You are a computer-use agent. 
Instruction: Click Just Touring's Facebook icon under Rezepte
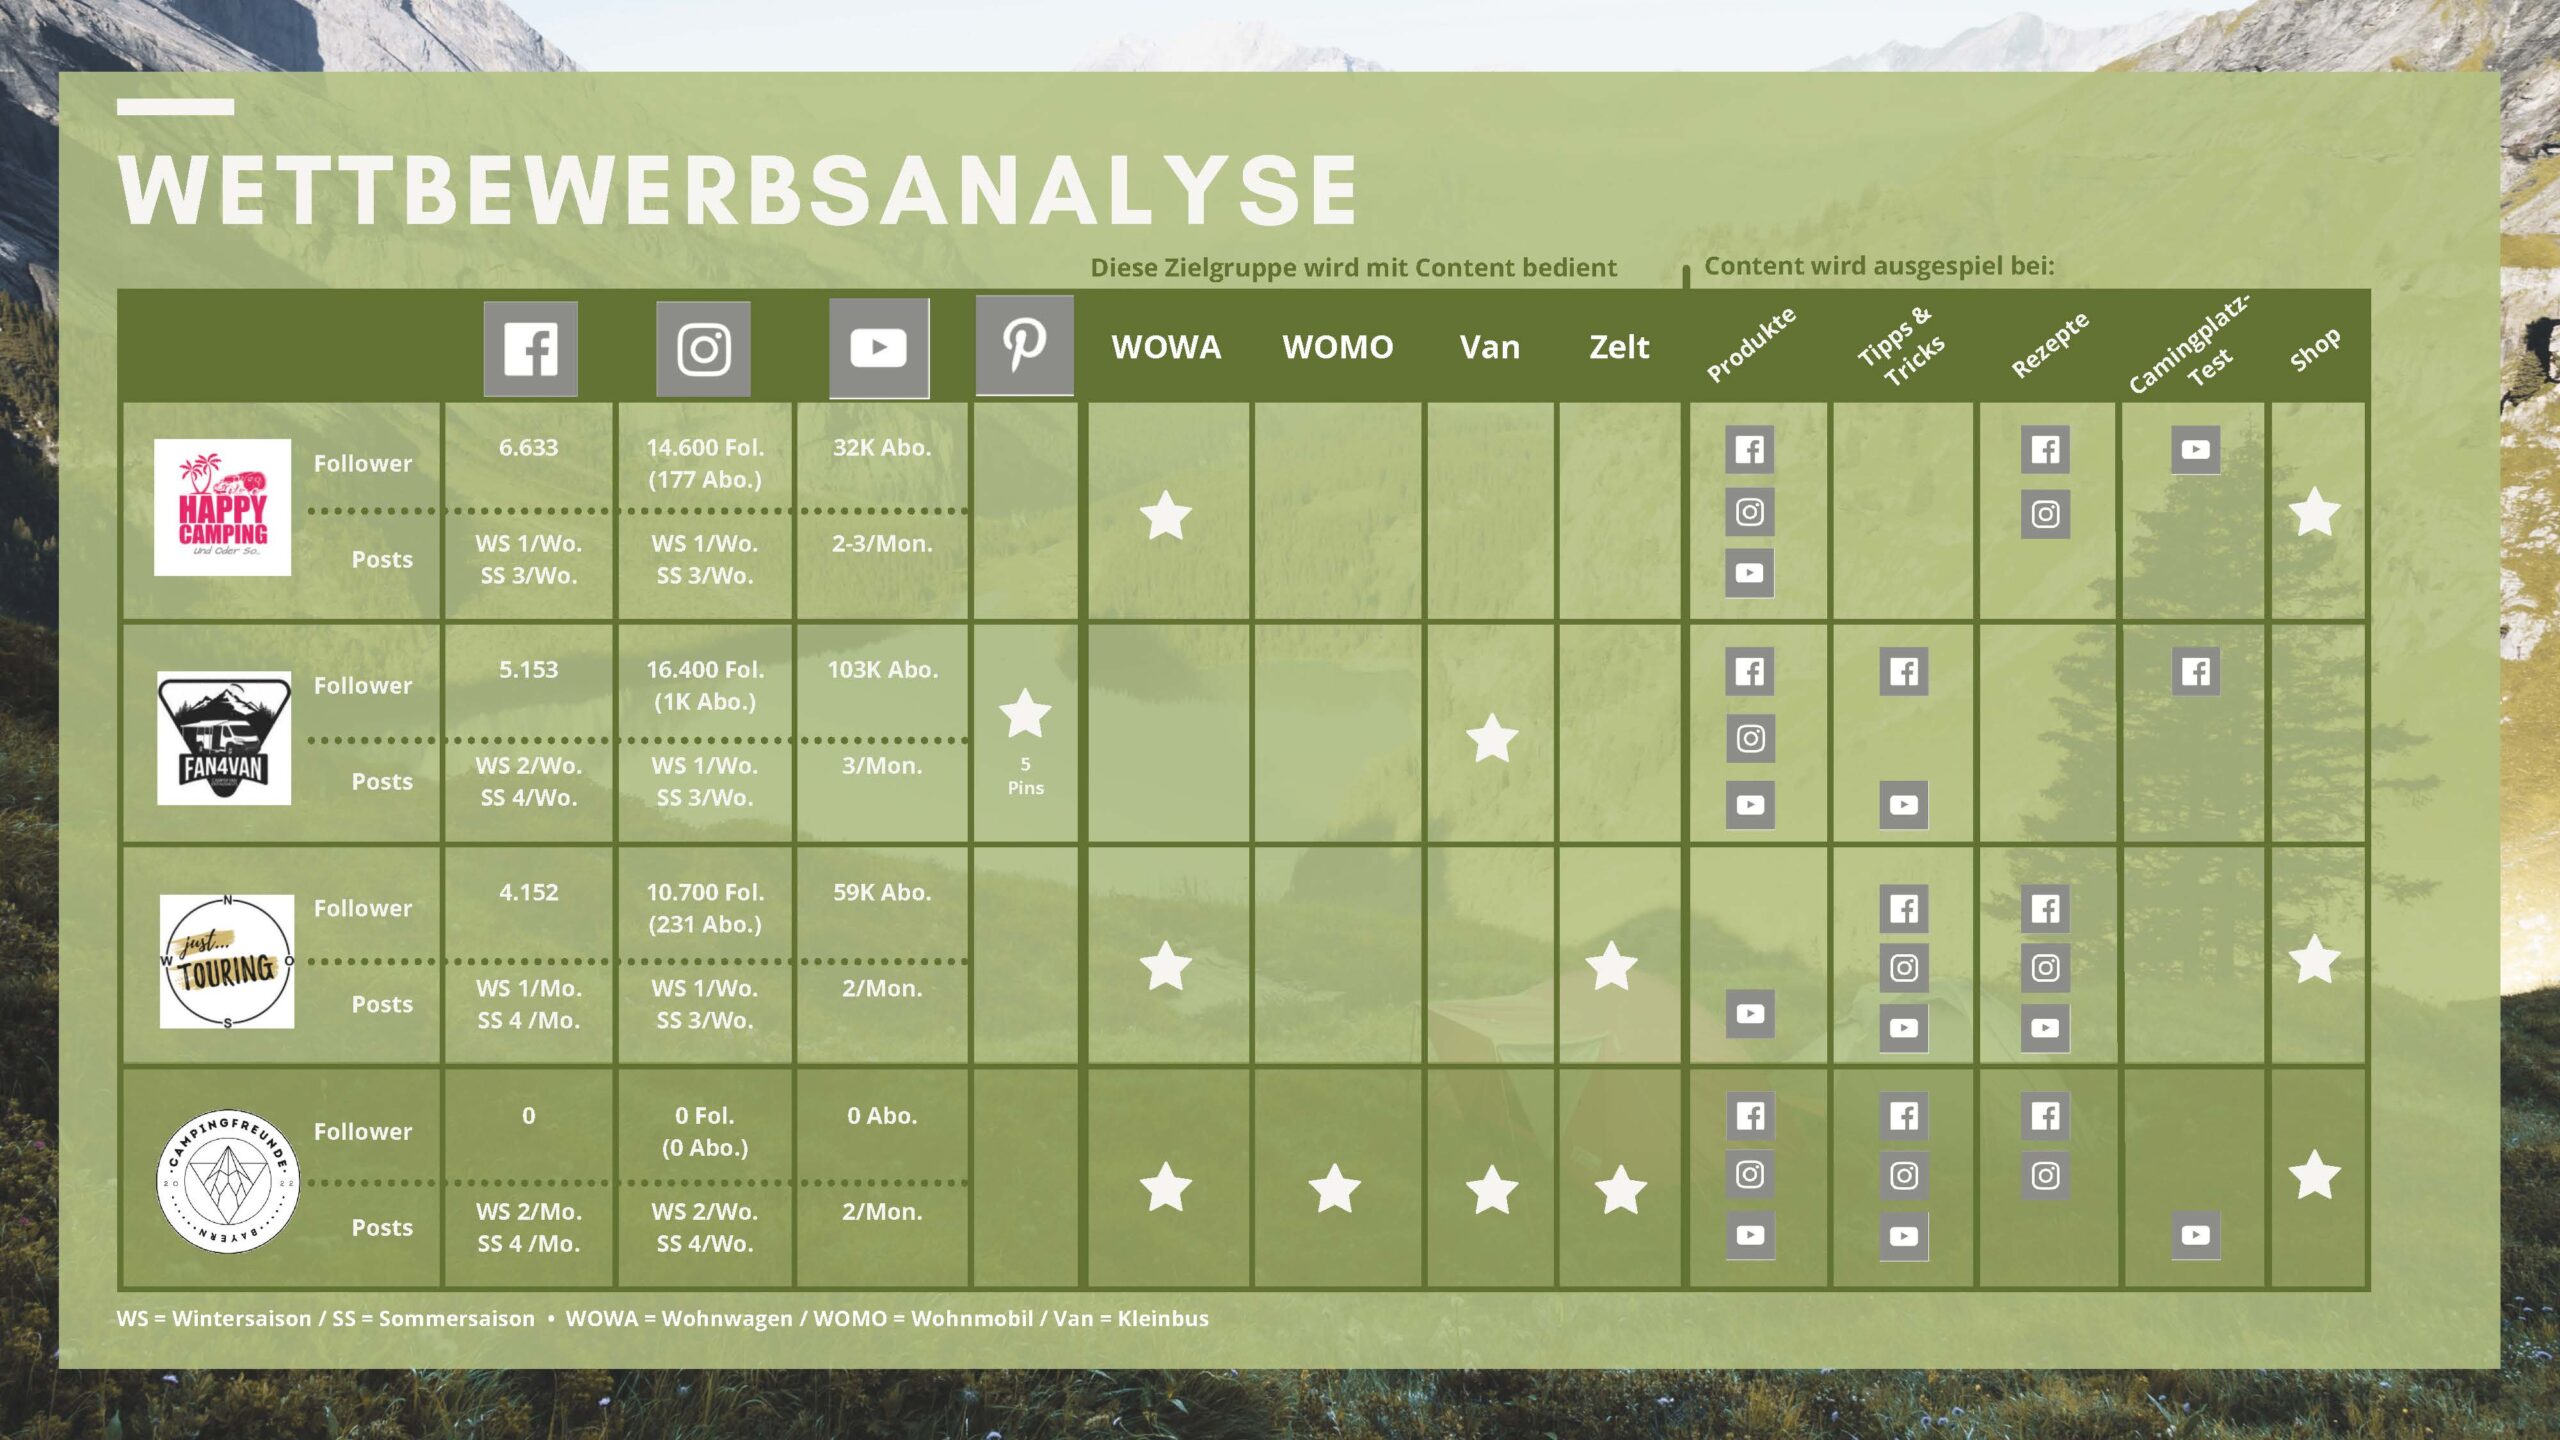coord(2045,909)
